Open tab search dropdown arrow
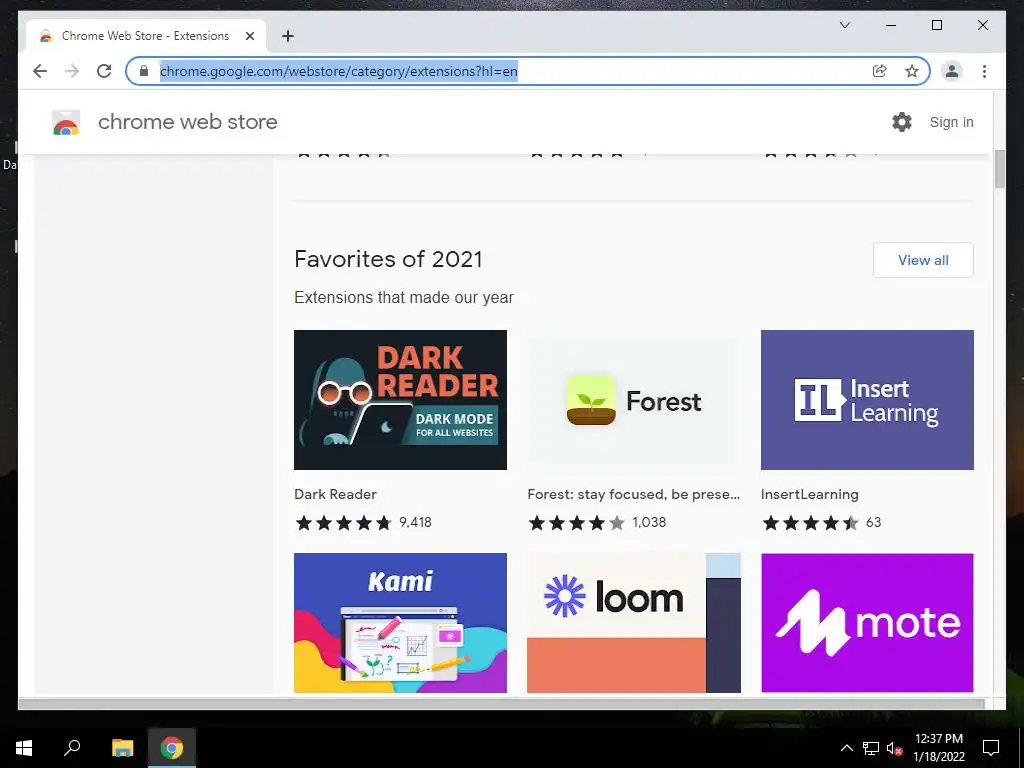Viewport: 1024px width, 768px height. [844, 25]
